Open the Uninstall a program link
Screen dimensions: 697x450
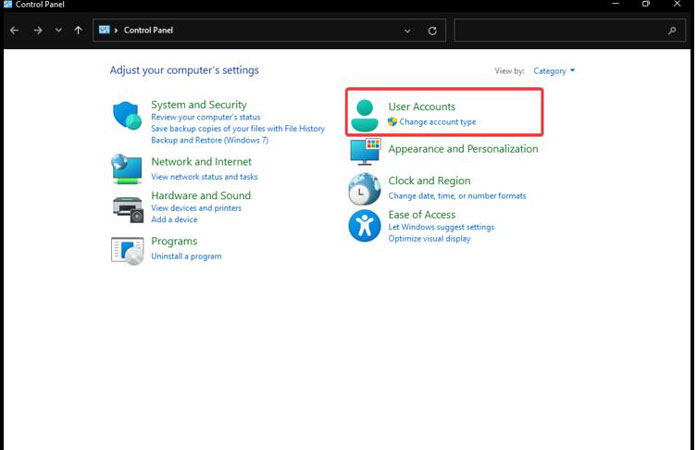click(186, 256)
